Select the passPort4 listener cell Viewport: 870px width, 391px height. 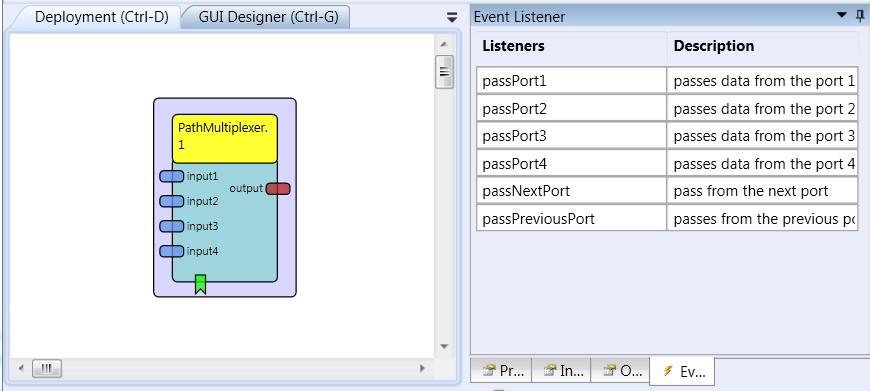571,164
